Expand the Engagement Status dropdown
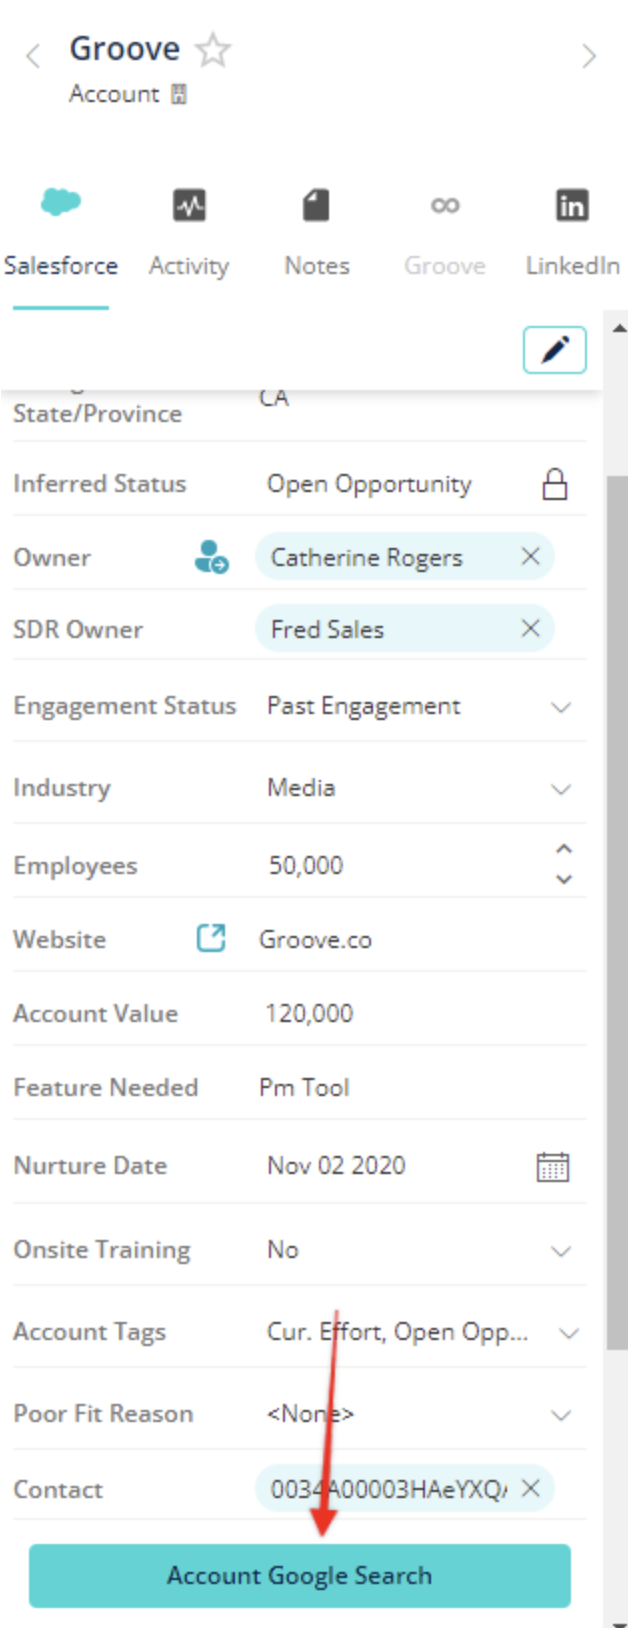Image resolution: width=628 pixels, height=1628 pixels. click(x=562, y=707)
